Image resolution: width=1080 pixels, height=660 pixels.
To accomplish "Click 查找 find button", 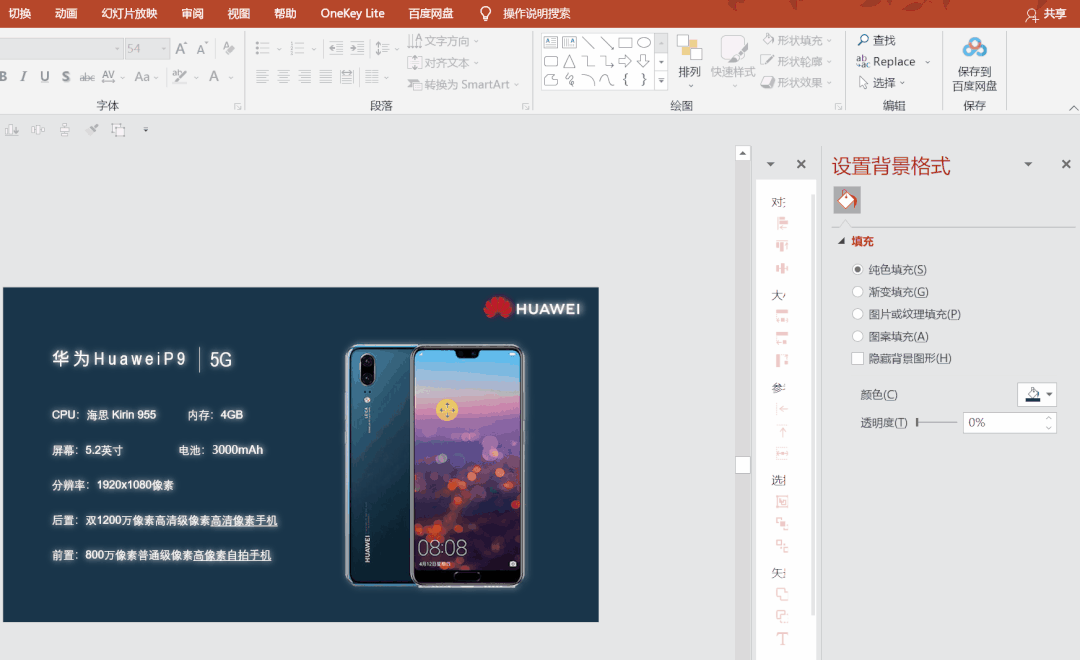I will 877,41.
